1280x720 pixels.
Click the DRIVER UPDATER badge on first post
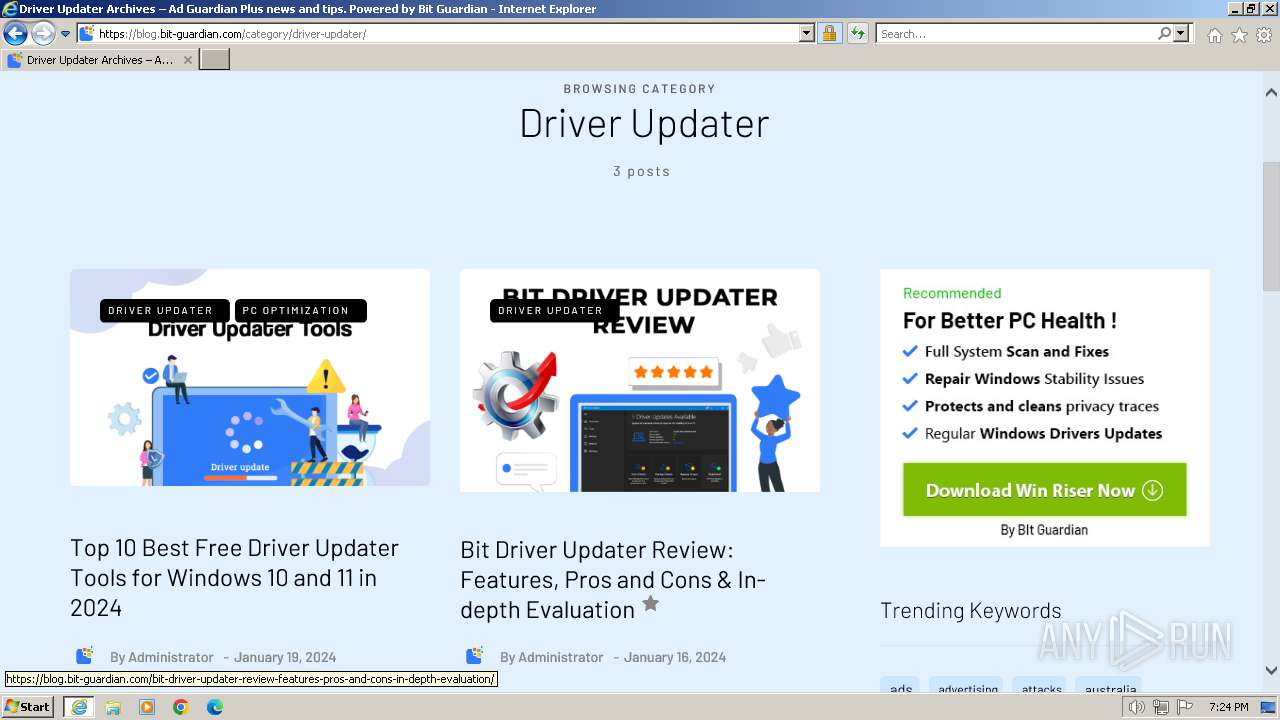[x=164, y=311]
